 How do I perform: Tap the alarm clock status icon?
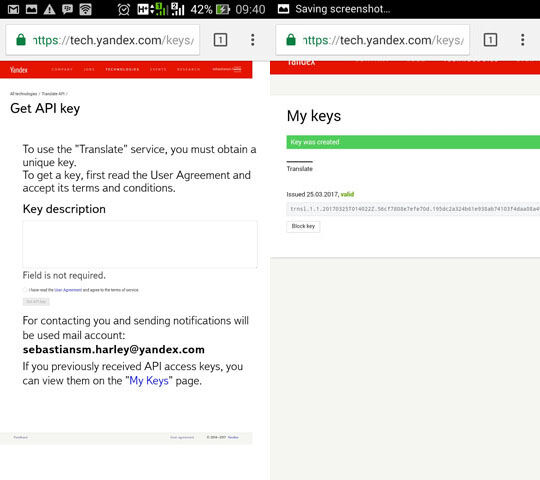124,9
